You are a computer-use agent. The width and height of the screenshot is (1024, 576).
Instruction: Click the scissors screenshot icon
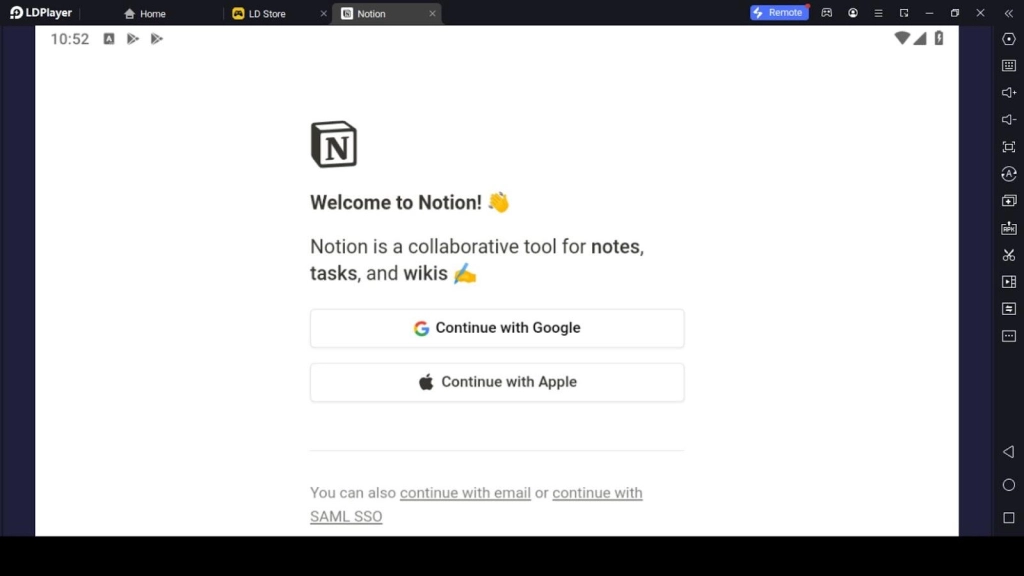coord(1009,255)
